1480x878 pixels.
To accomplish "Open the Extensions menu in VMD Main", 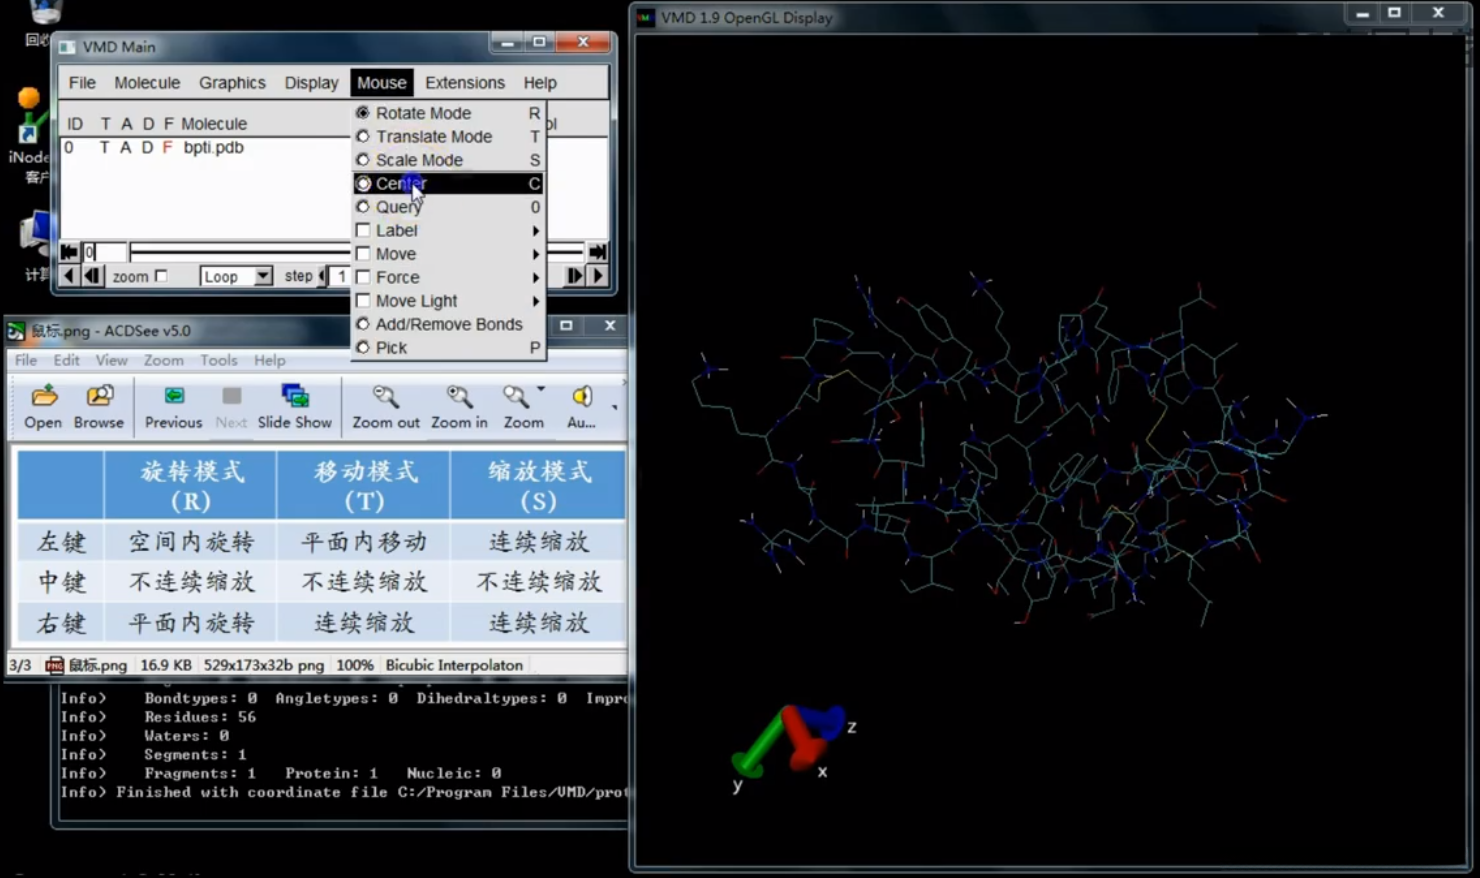I will [464, 83].
